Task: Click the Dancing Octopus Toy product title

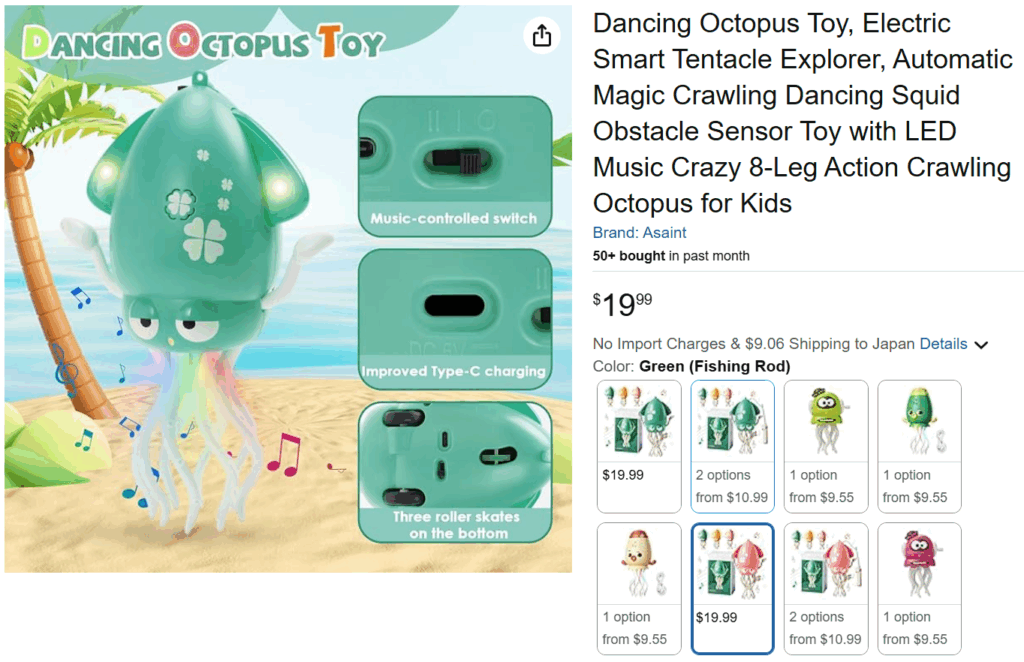Action: point(803,113)
